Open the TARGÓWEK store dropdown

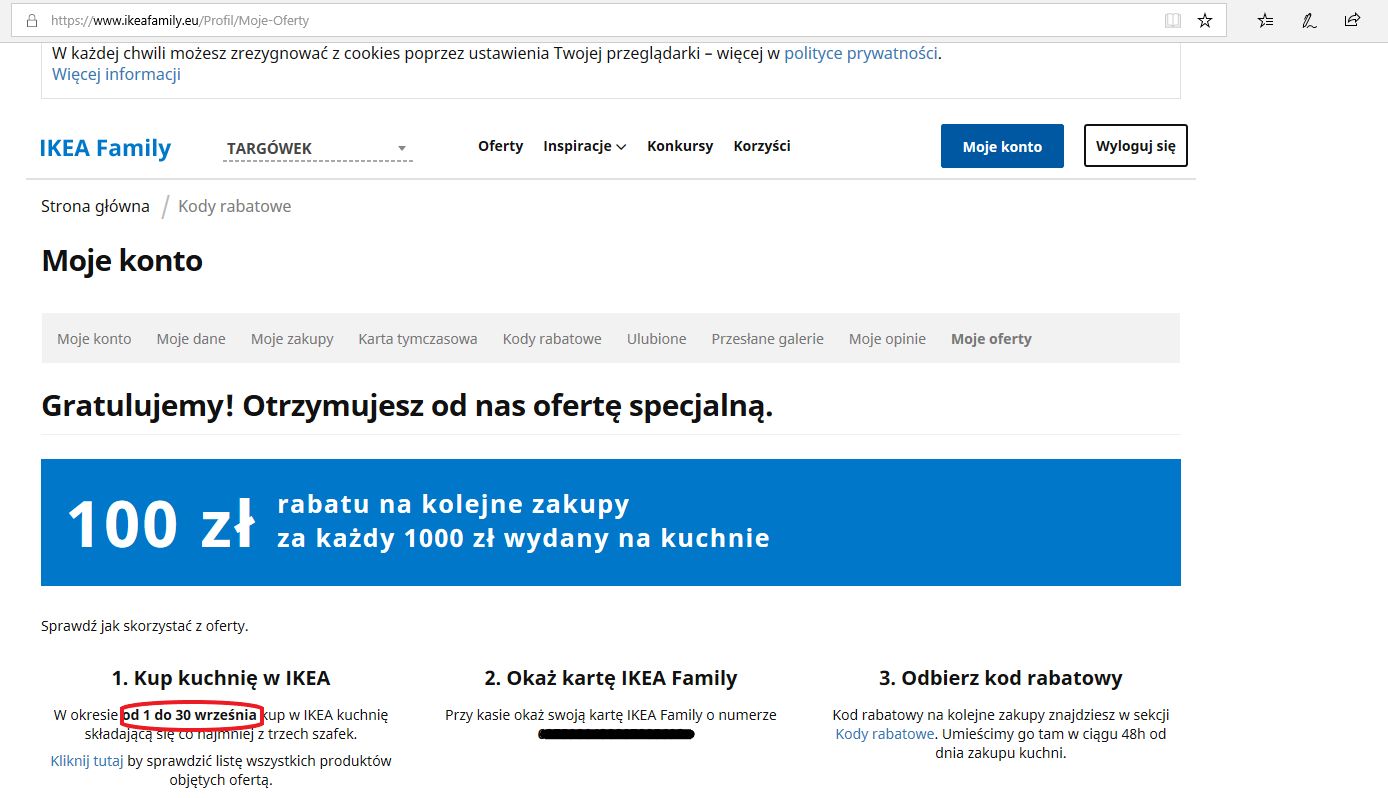318,148
